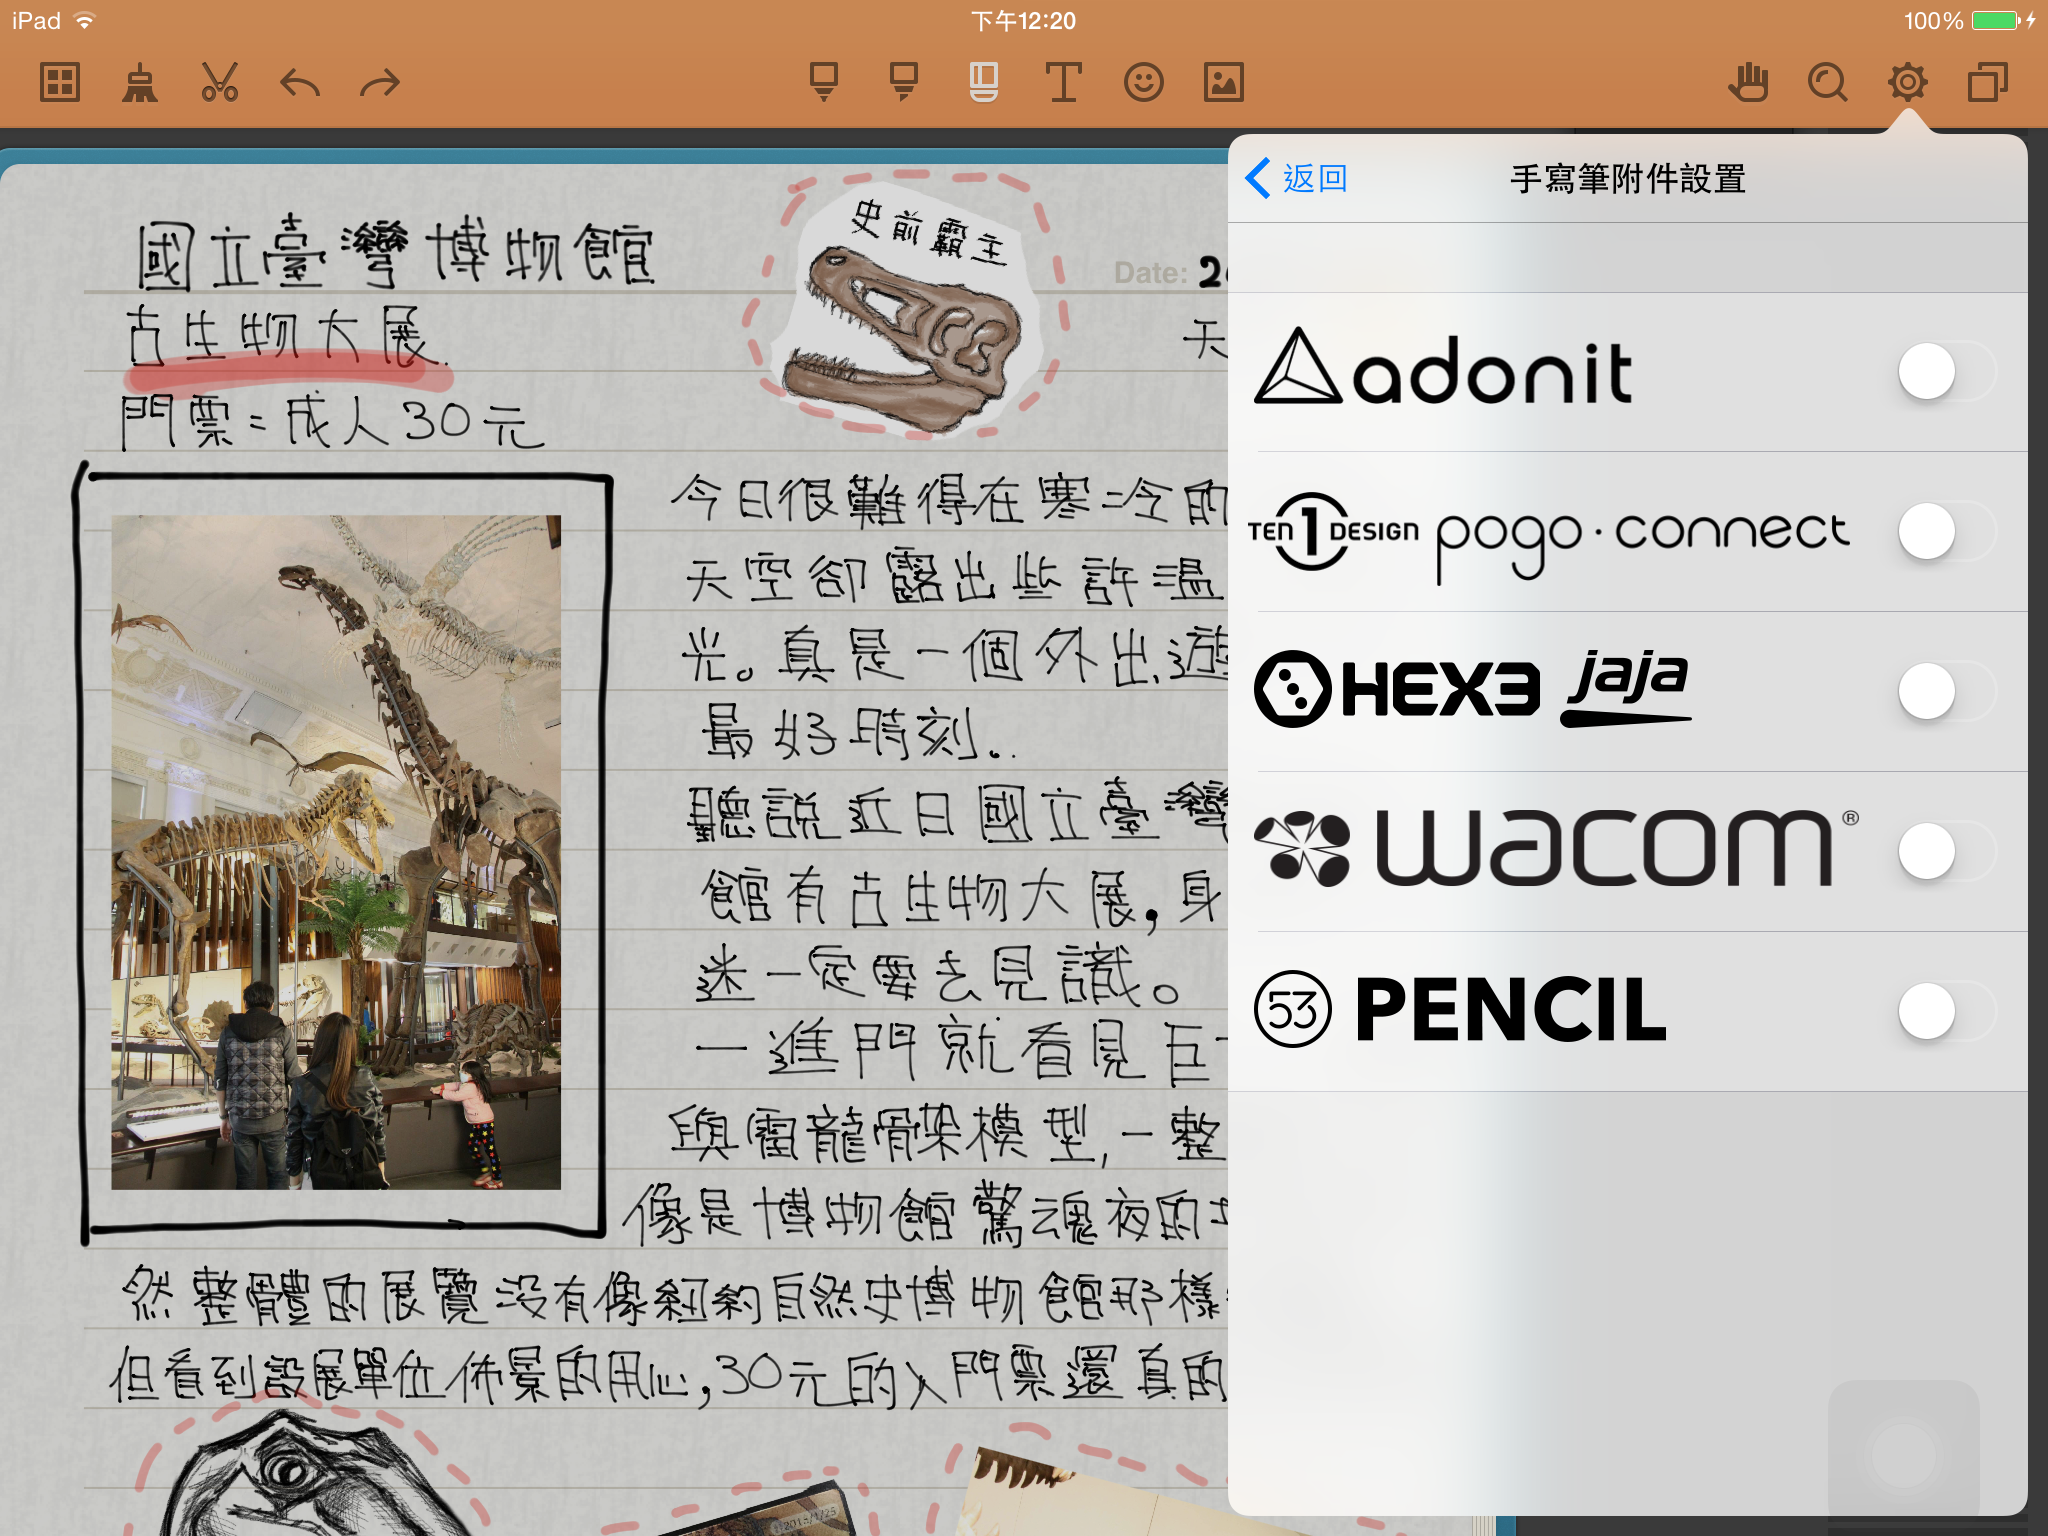Tap the battery indicator in status bar

pyautogui.click(x=1996, y=20)
